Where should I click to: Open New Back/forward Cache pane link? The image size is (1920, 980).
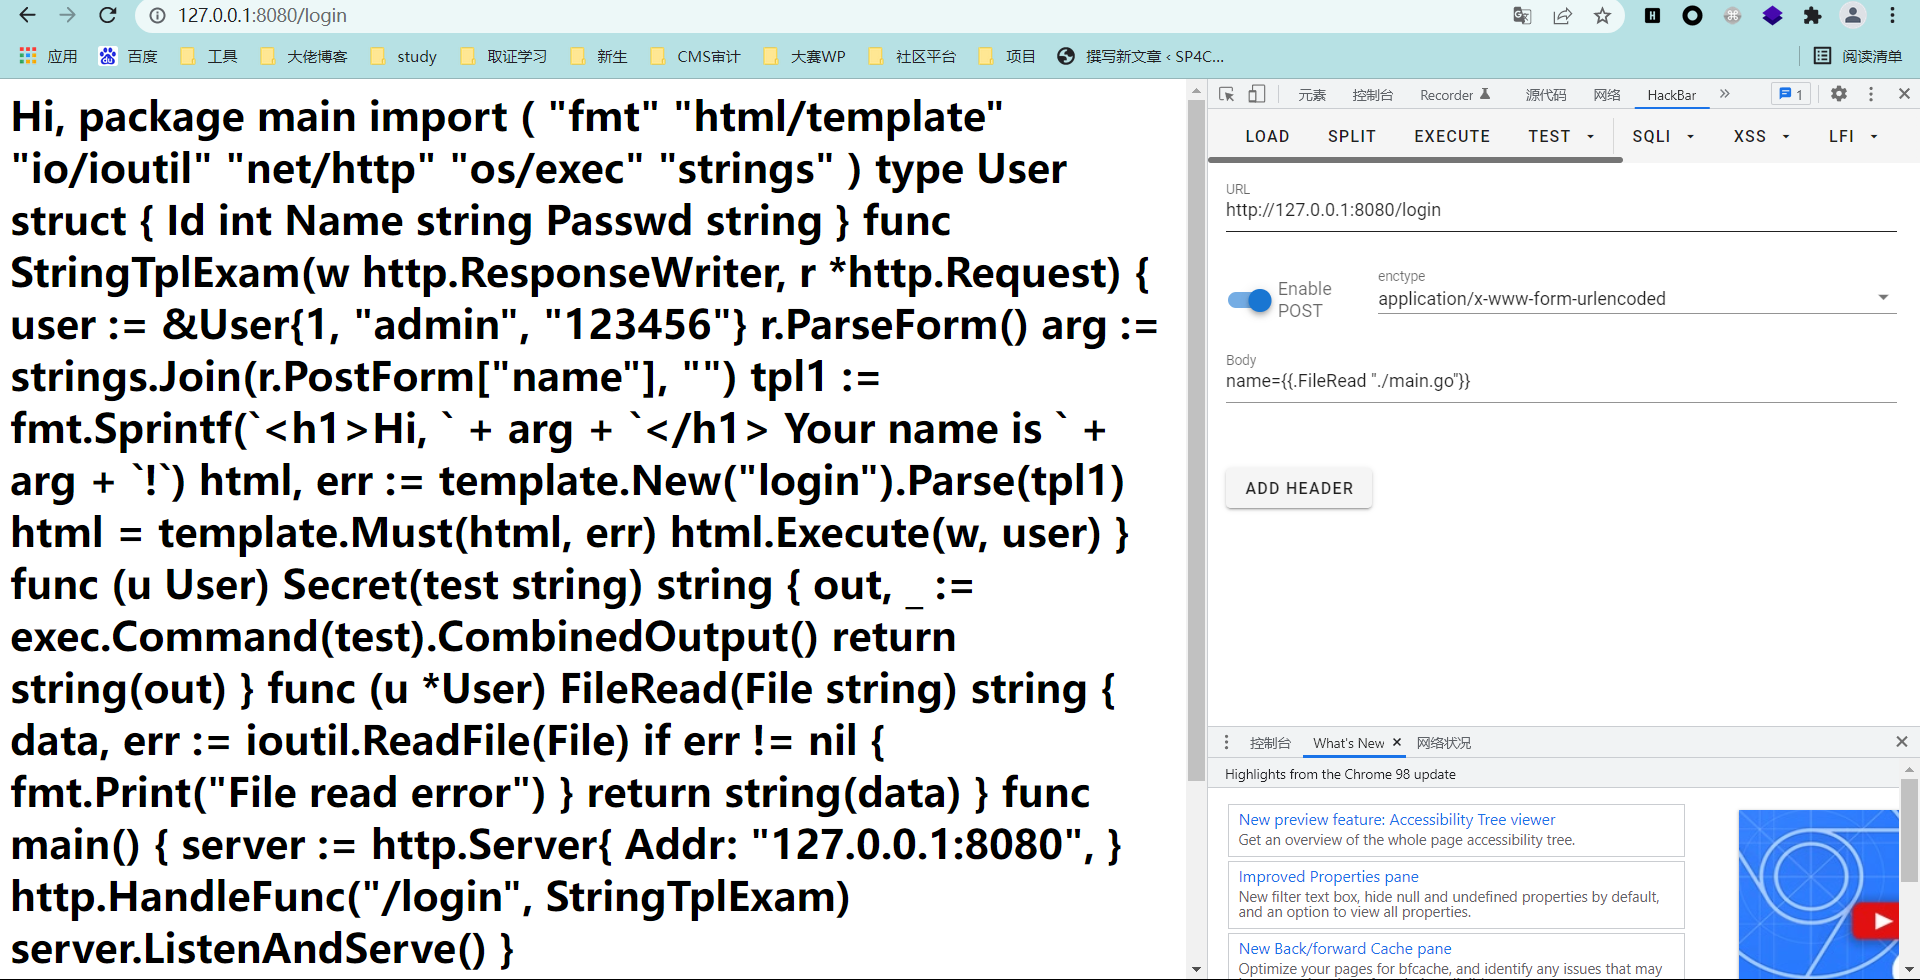click(x=1345, y=948)
